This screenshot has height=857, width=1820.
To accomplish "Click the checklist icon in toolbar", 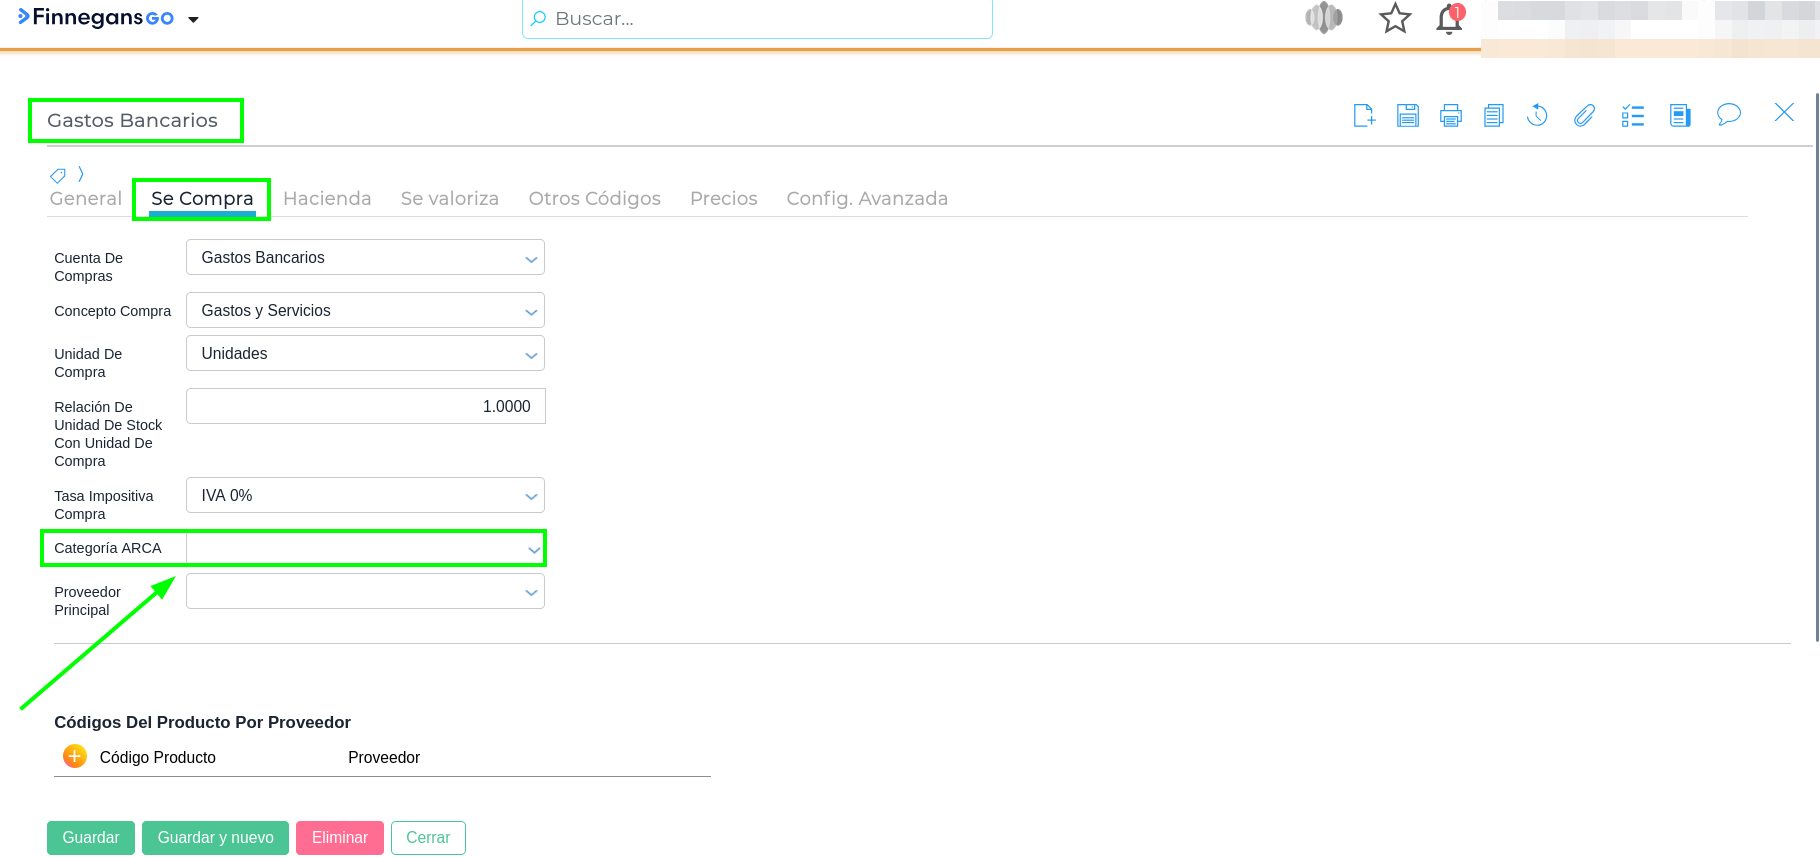I will click(x=1633, y=116).
